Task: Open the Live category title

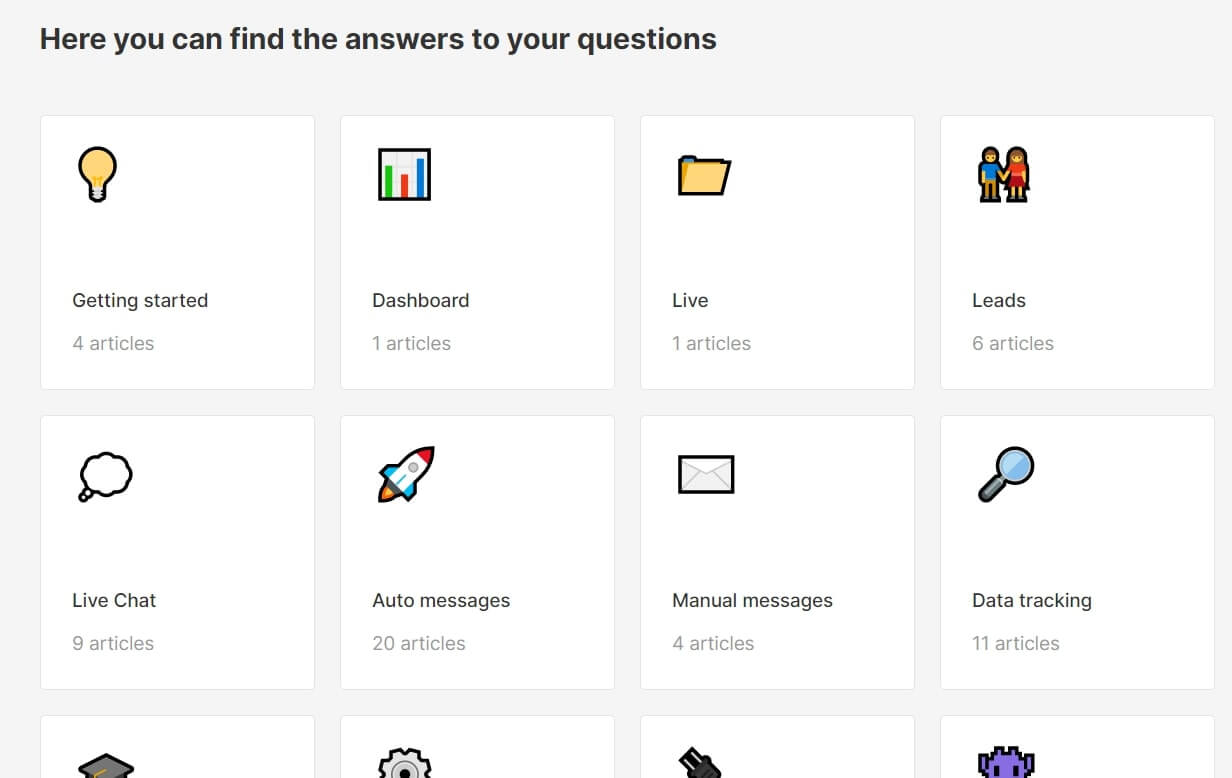Action: point(690,300)
